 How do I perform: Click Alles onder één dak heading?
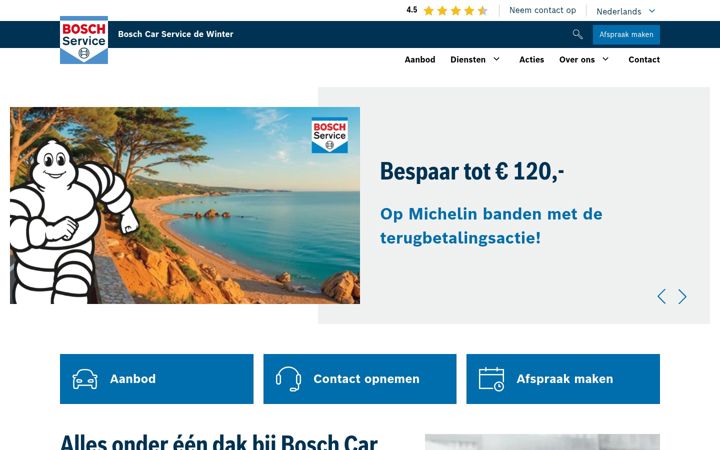219,442
